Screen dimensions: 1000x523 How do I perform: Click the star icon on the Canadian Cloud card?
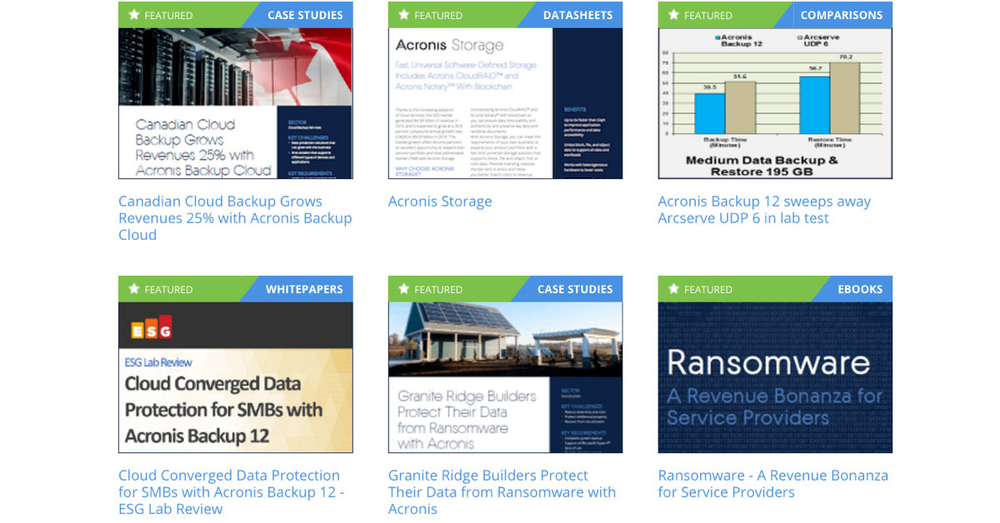click(134, 15)
